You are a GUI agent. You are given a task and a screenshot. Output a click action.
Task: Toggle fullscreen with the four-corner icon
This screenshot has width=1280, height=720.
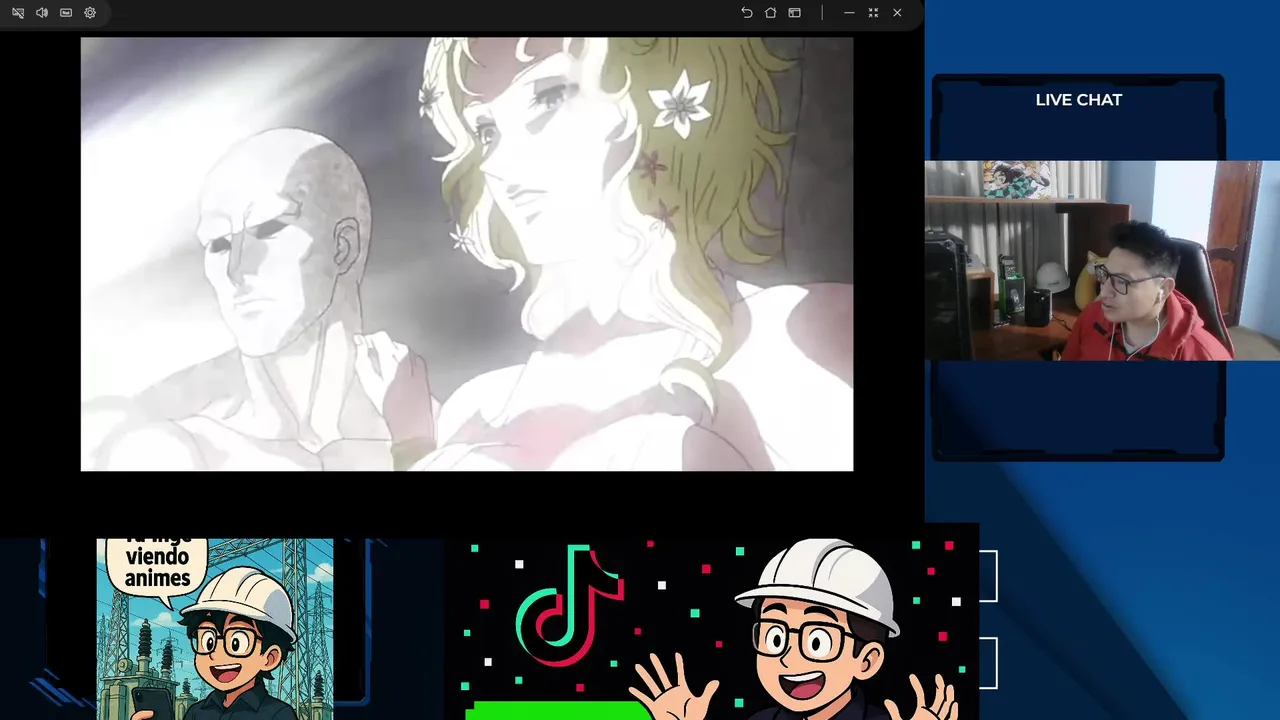pos(873,13)
